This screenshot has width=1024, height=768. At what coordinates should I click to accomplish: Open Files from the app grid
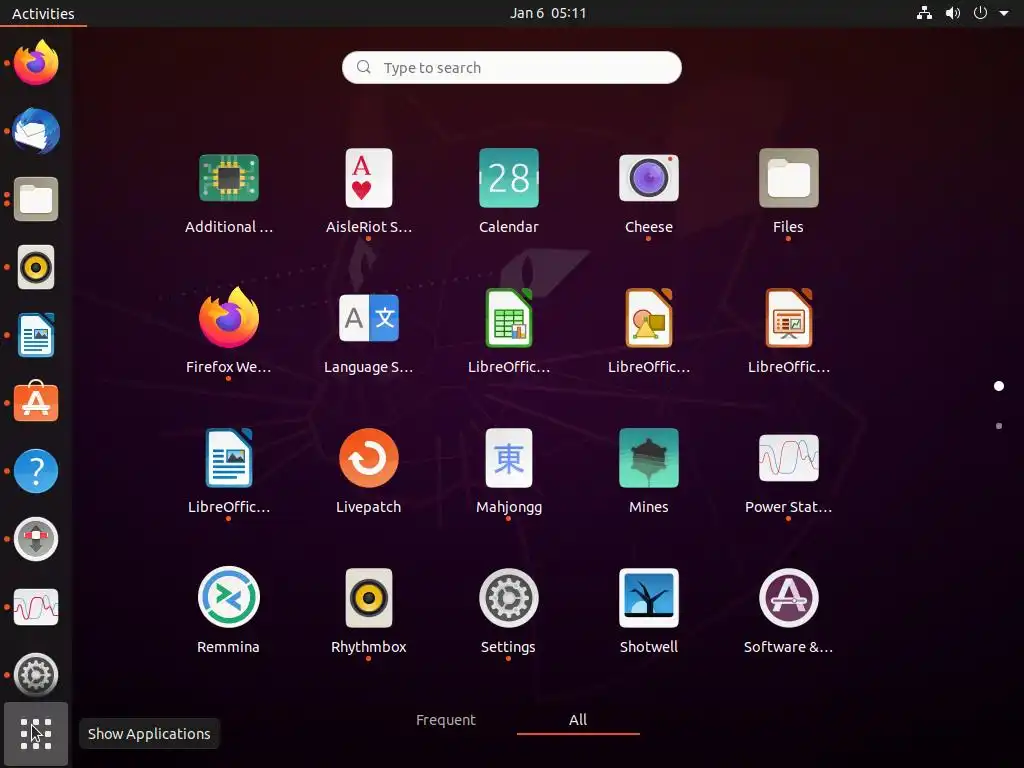point(788,178)
